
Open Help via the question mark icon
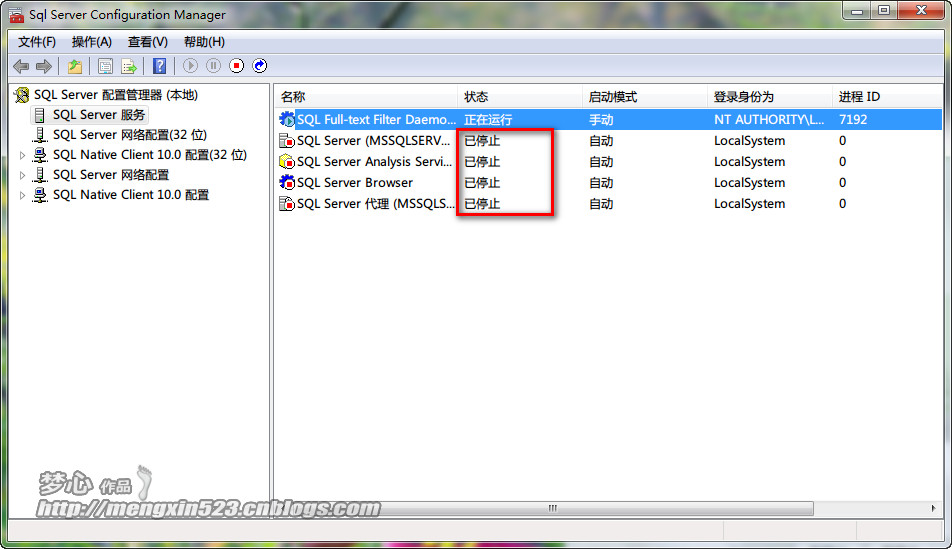[x=159, y=66]
